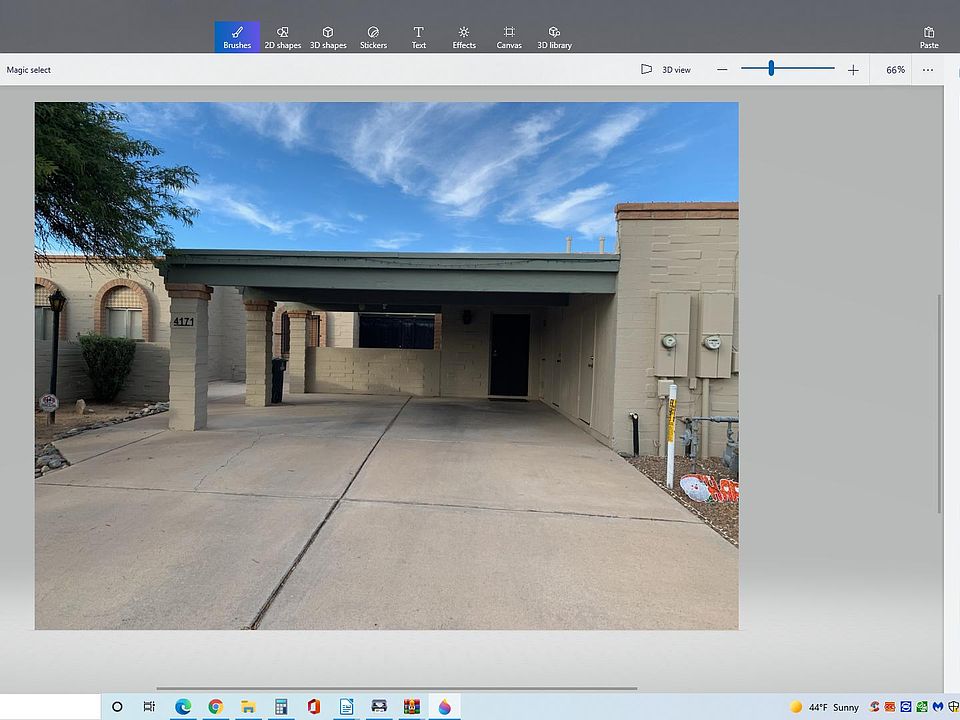Open the Effects panel
Viewport: 960px width, 720px height.
pyautogui.click(x=464, y=37)
